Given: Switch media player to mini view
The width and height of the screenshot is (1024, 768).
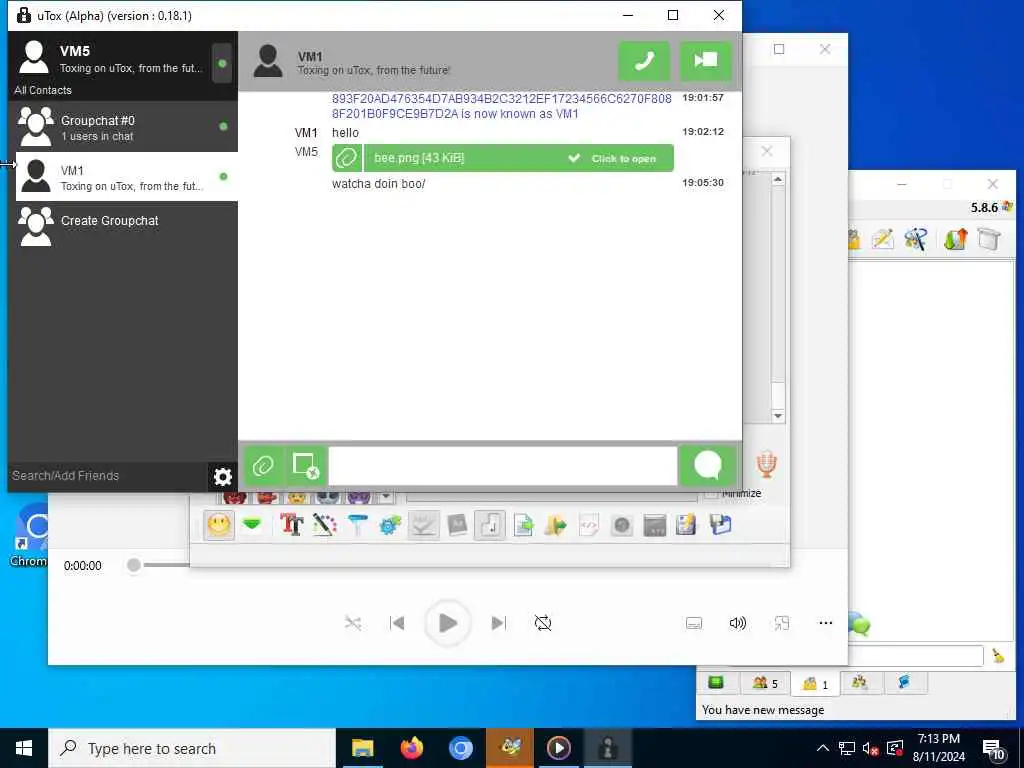Looking at the screenshot, I should click(782, 623).
